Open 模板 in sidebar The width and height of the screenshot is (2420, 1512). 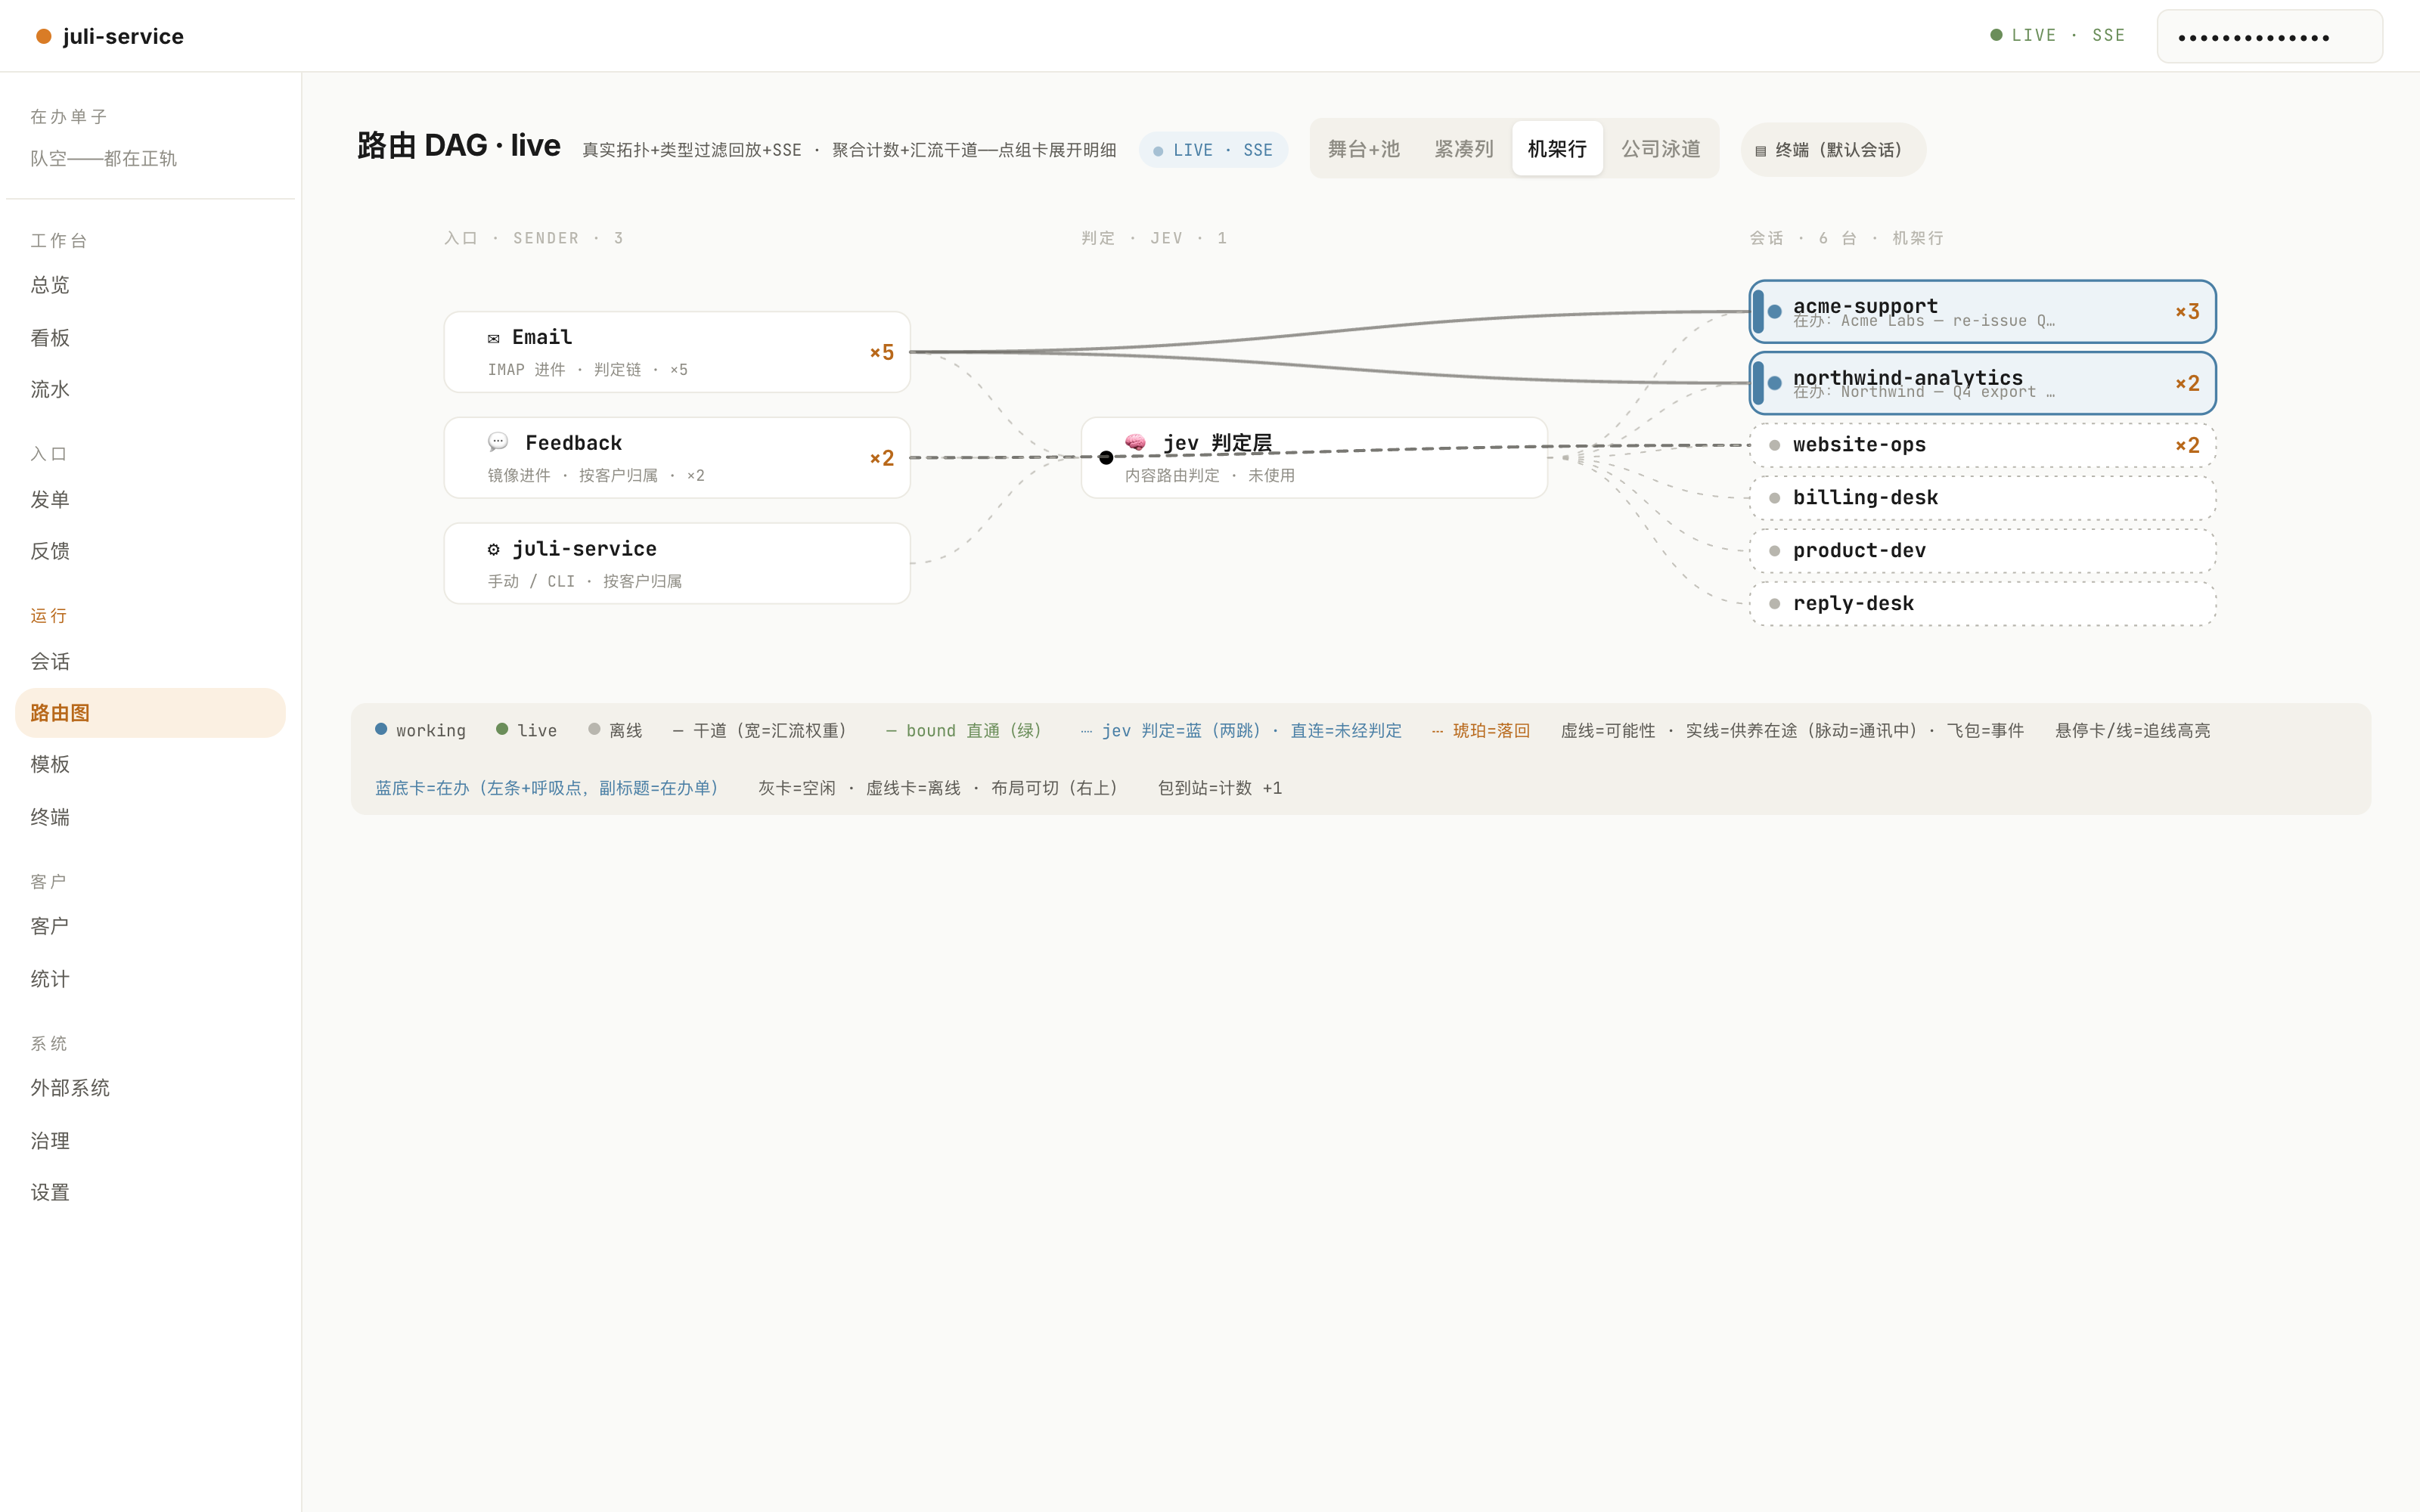(150, 765)
